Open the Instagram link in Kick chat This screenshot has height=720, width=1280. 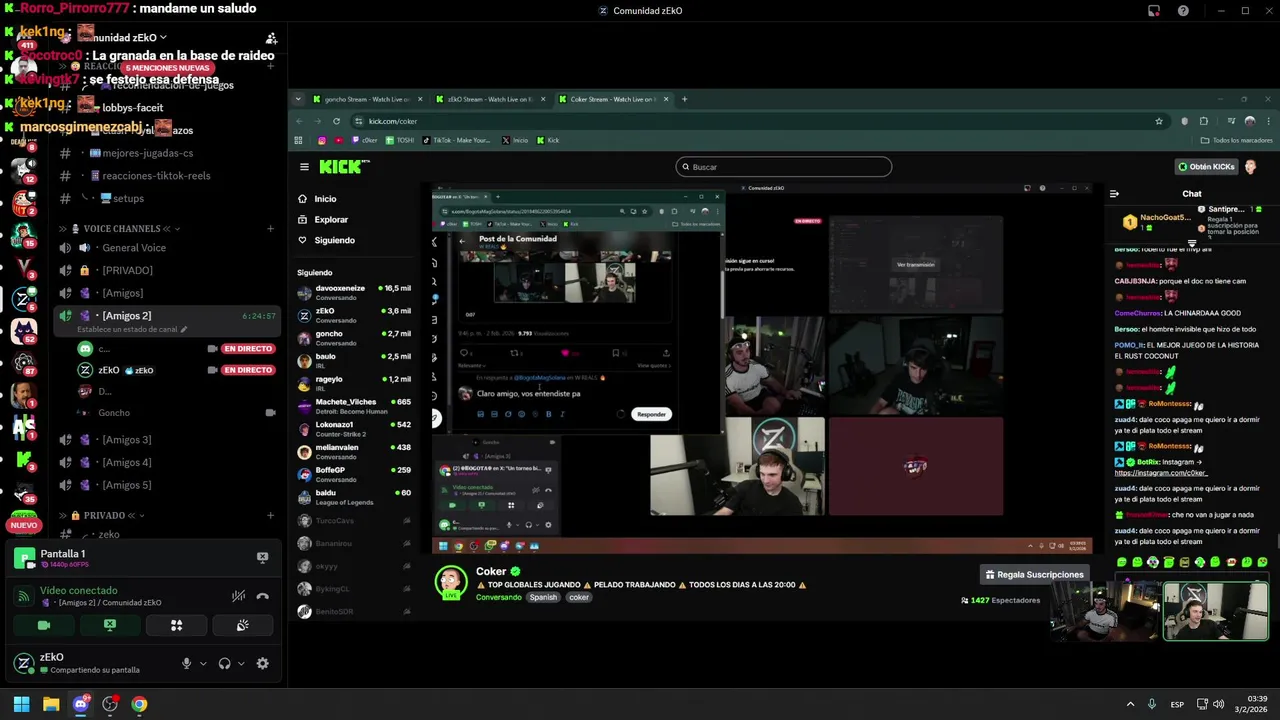(1161, 472)
